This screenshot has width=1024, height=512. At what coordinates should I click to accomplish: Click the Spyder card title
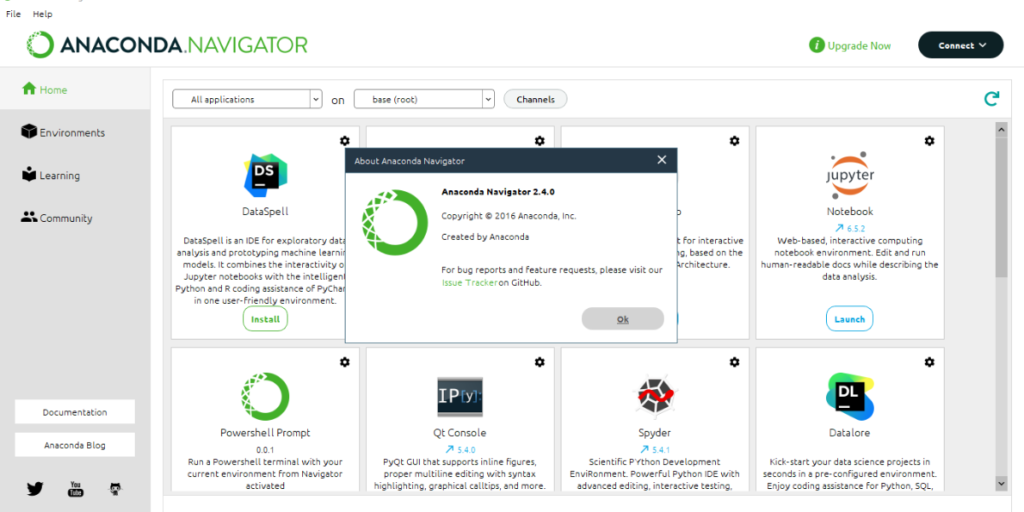click(655, 433)
